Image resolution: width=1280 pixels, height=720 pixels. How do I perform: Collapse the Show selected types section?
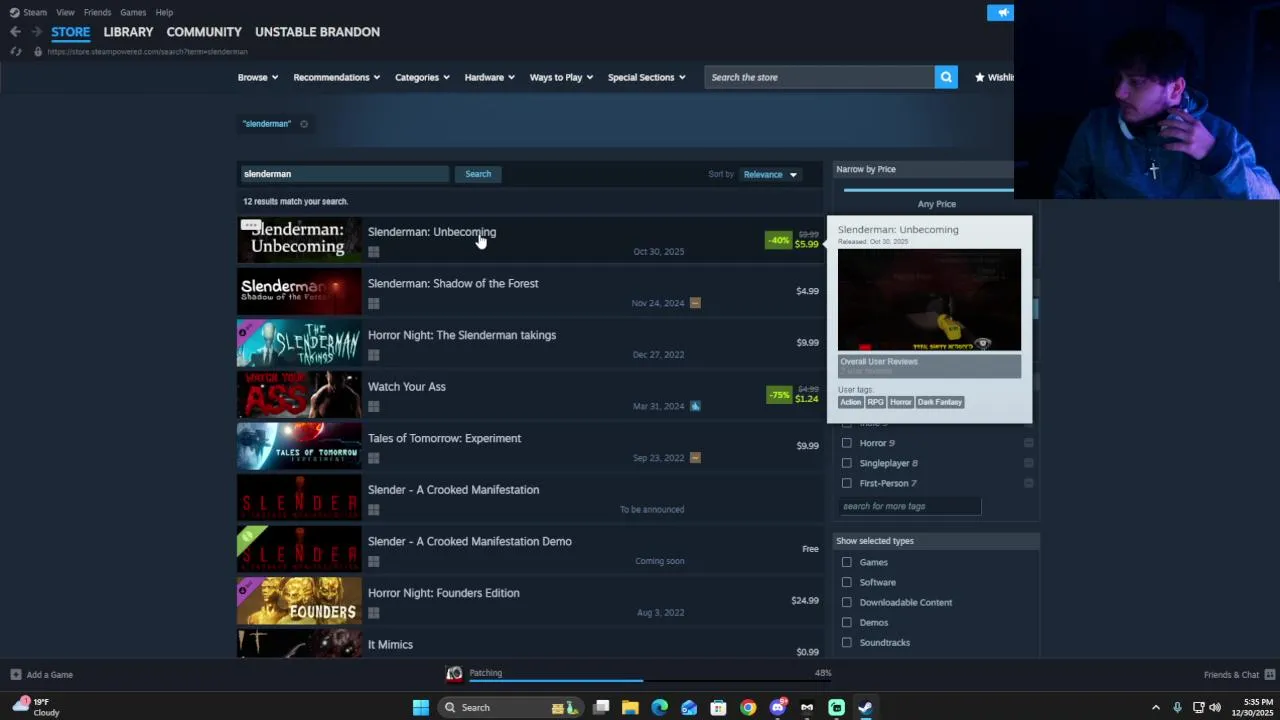(x=937, y=541)
